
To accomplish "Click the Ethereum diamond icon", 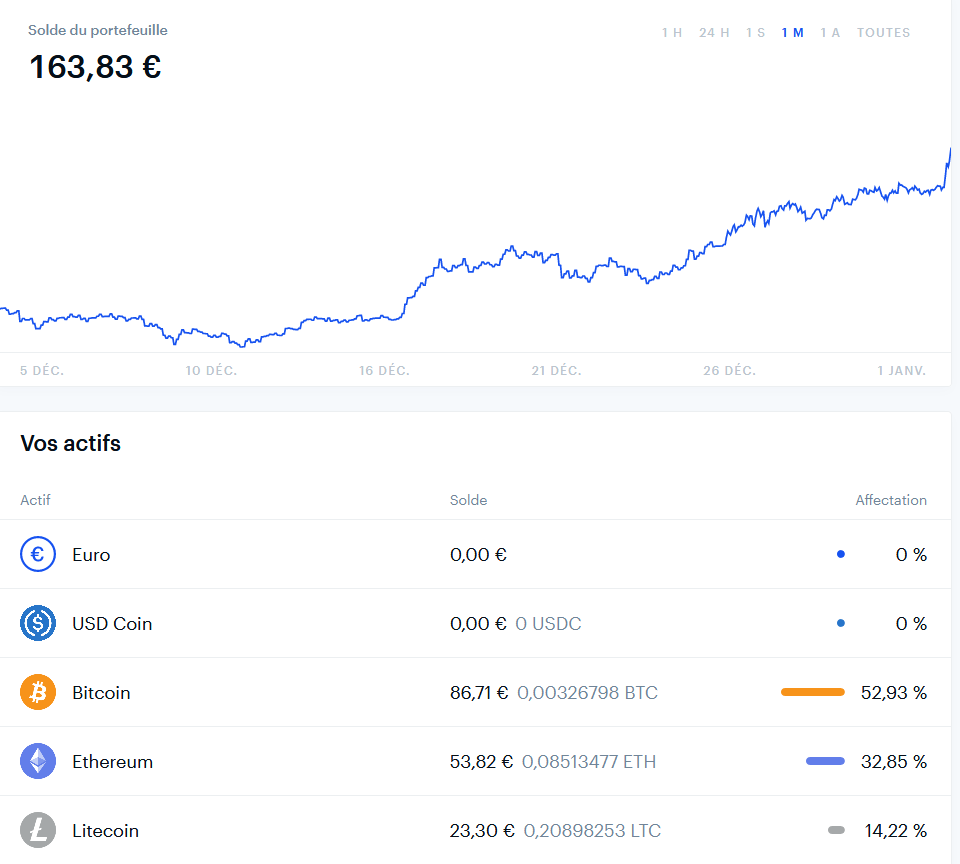I will pyautogui.click(x=38, y=761).
